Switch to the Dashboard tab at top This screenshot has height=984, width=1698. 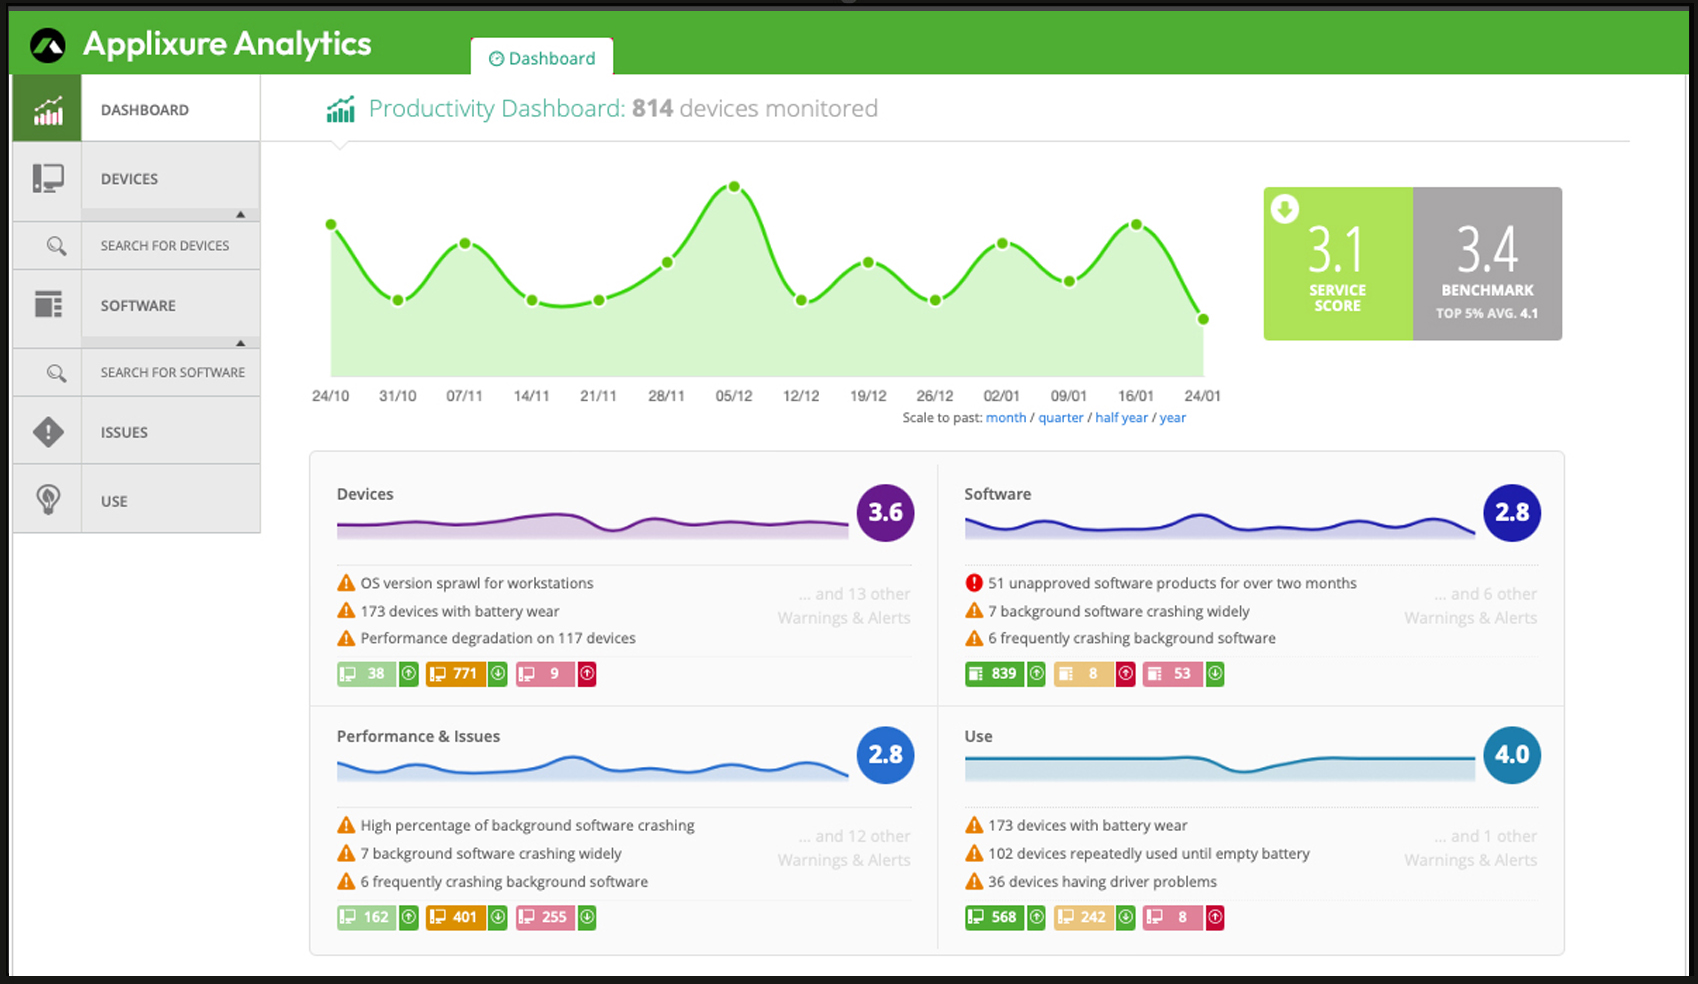(541, 58)
